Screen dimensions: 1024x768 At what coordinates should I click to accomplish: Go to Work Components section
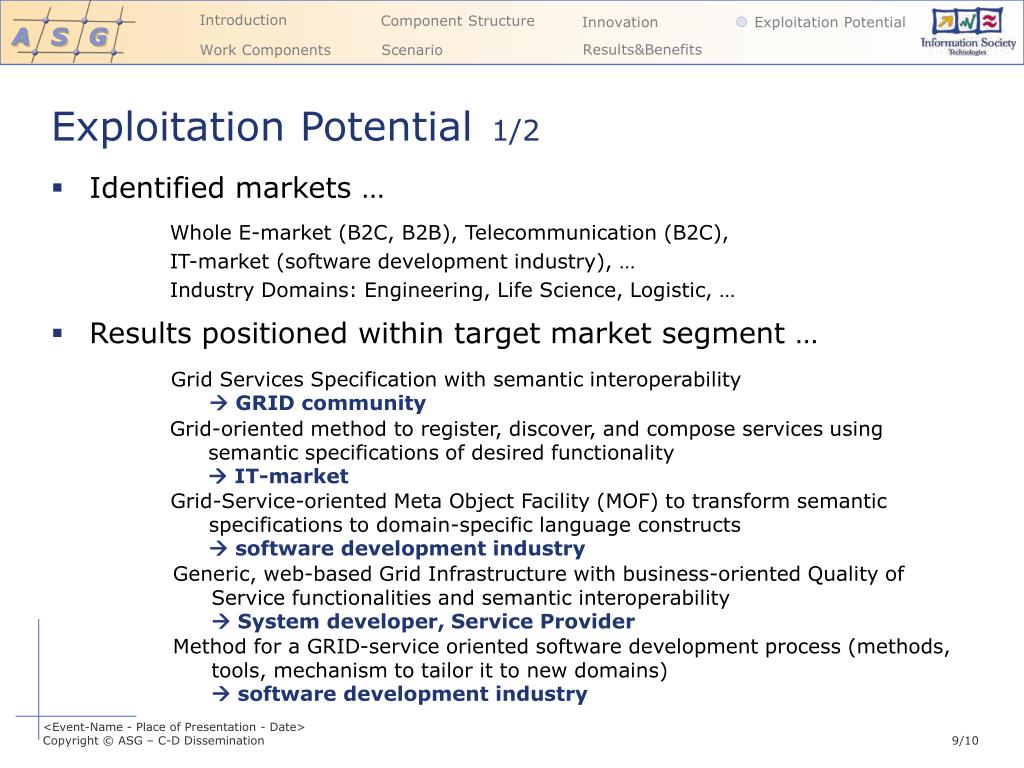pos(265,50)
